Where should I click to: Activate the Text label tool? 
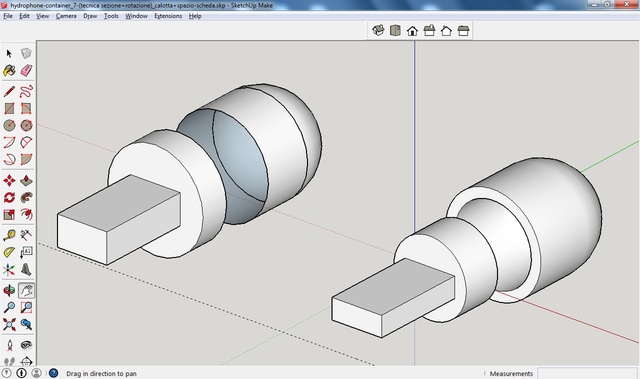click(x=26, y=252)
